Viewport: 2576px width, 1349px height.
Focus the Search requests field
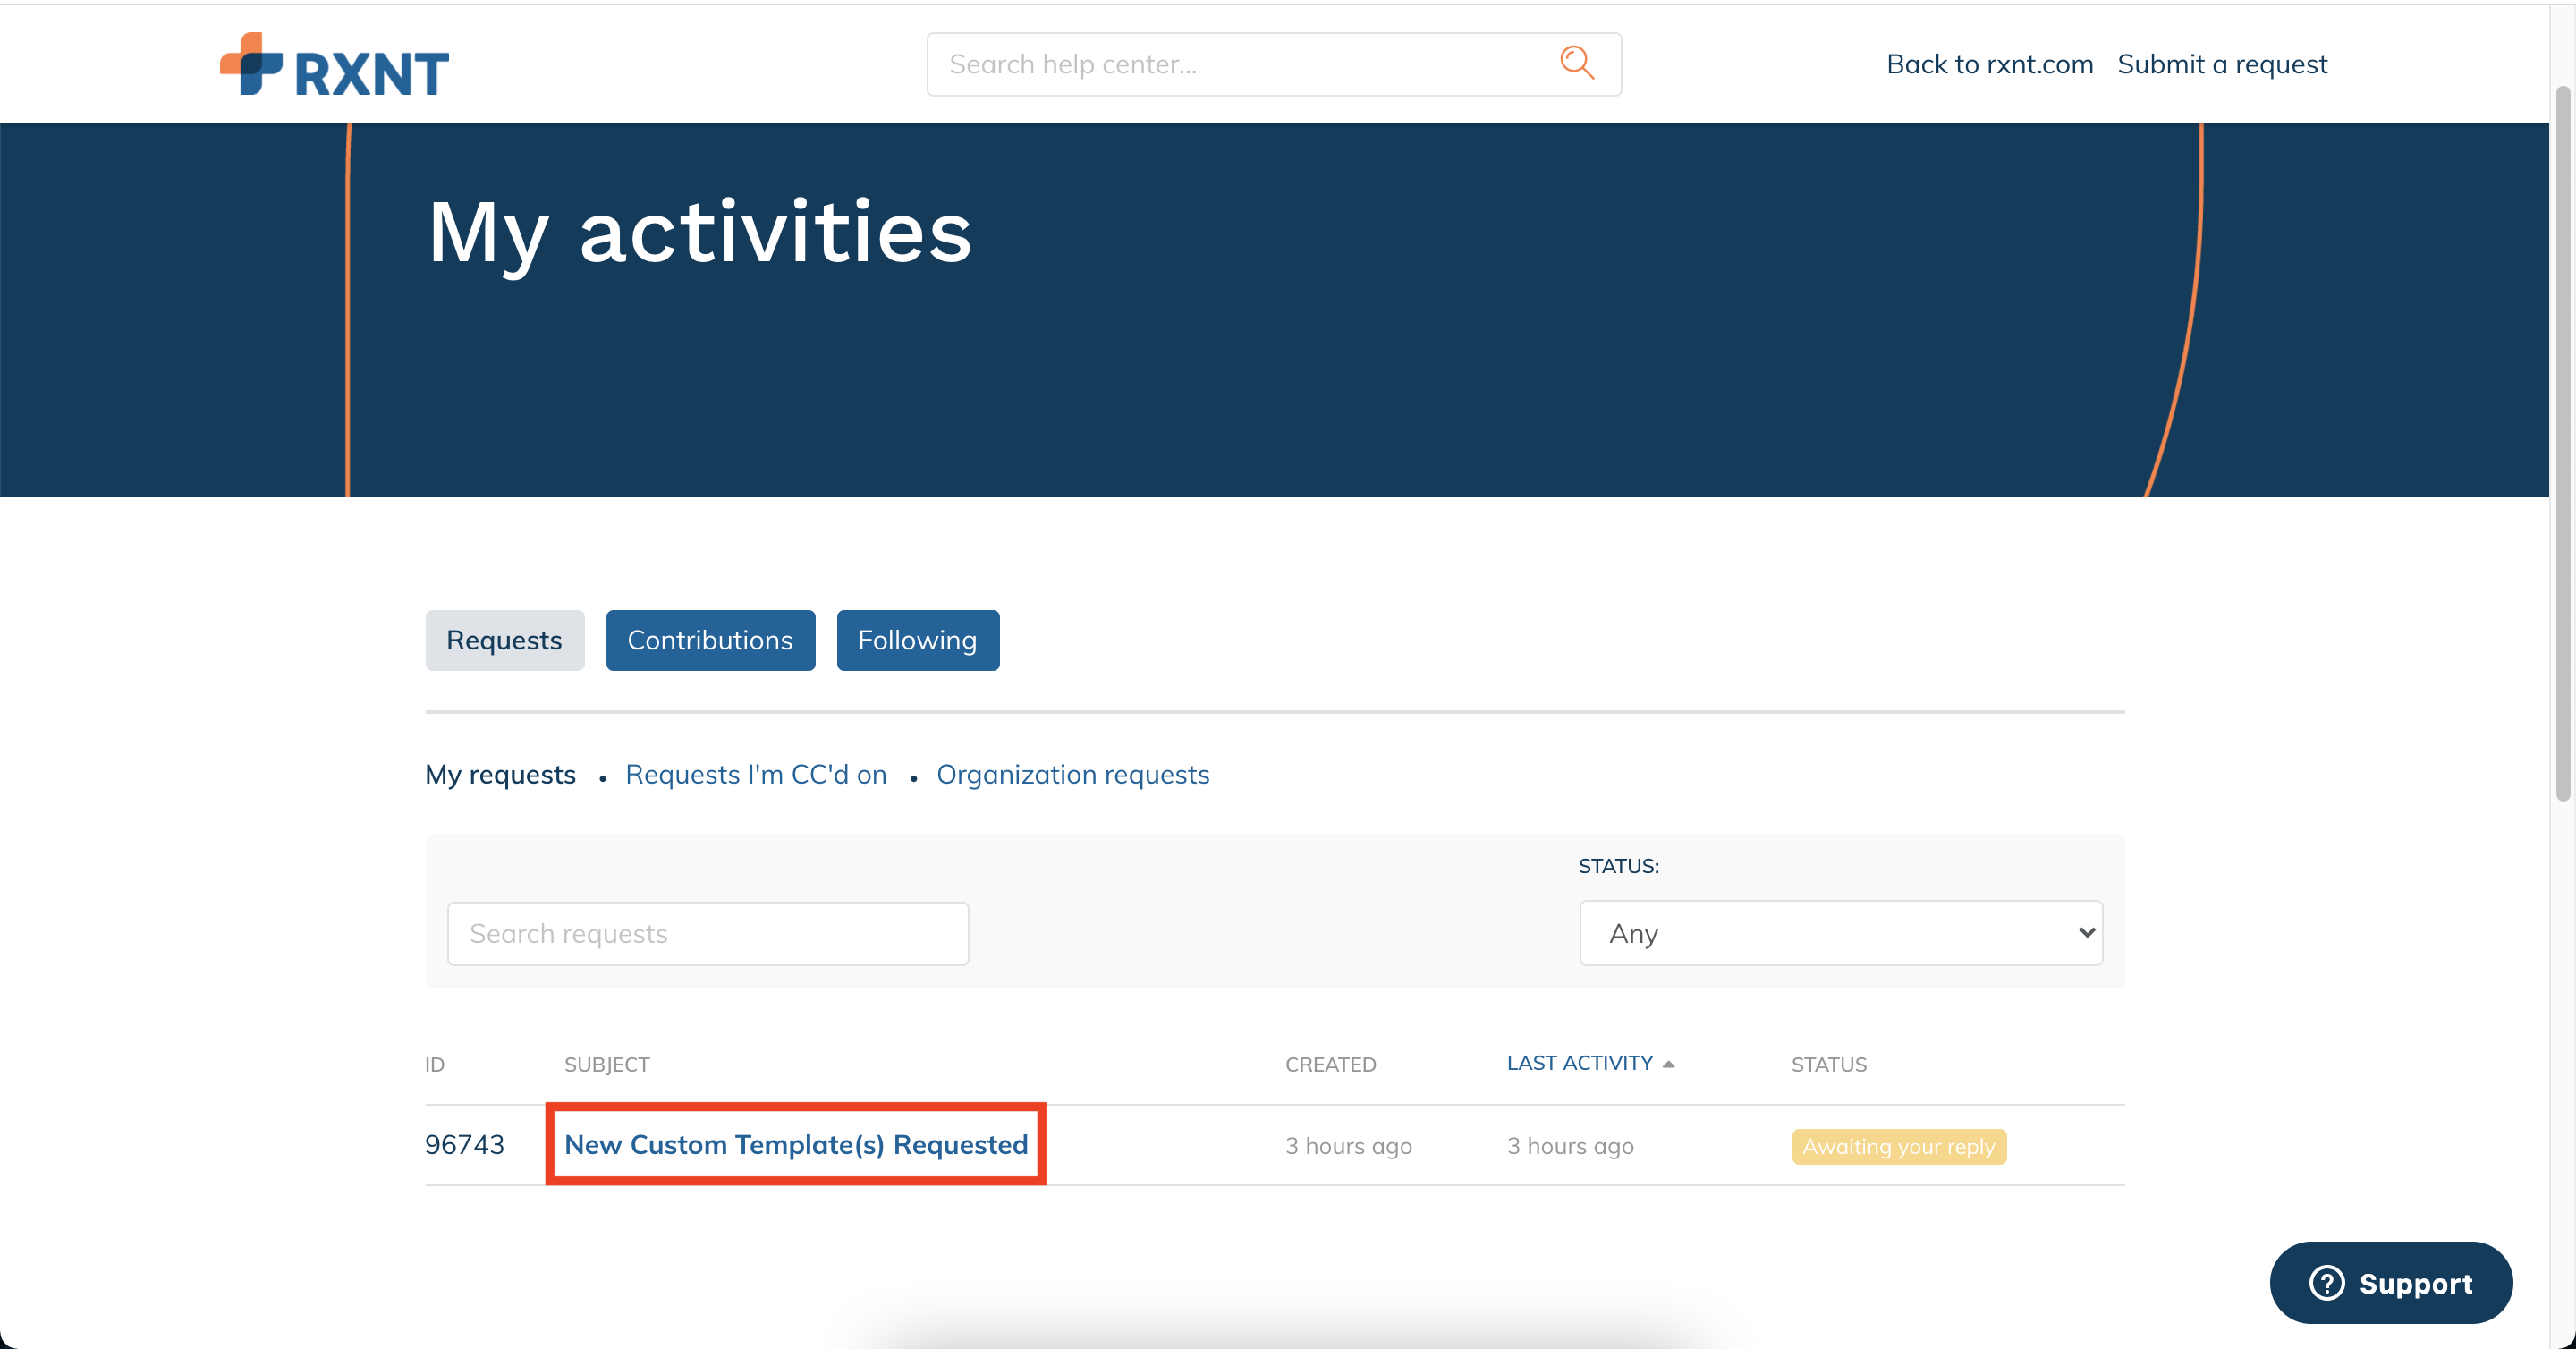coord(707,933)
